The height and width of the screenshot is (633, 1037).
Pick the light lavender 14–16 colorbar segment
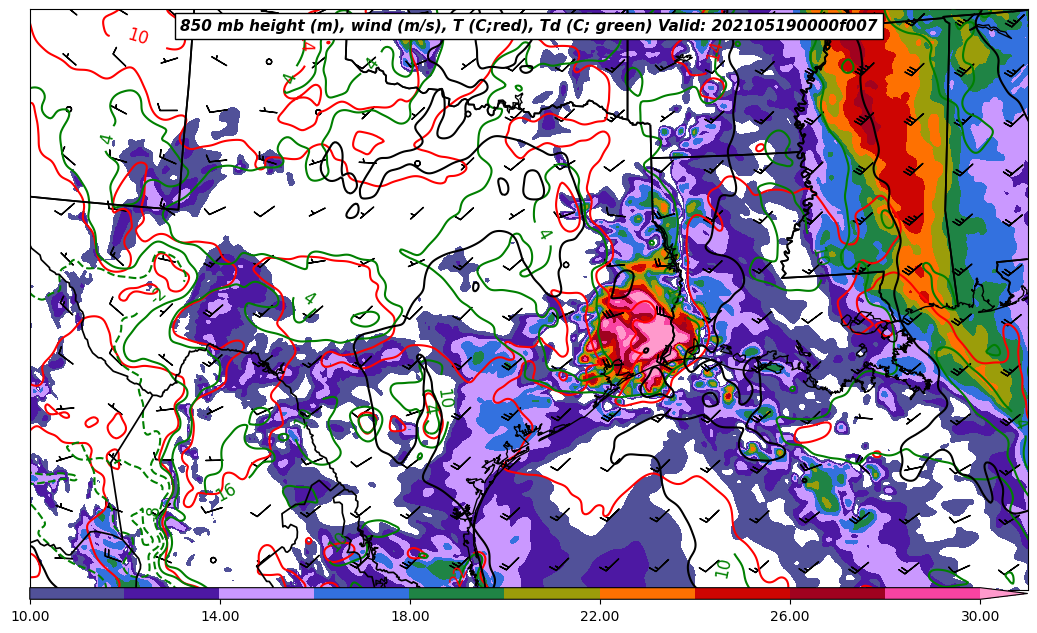click(x=266, y=593)
